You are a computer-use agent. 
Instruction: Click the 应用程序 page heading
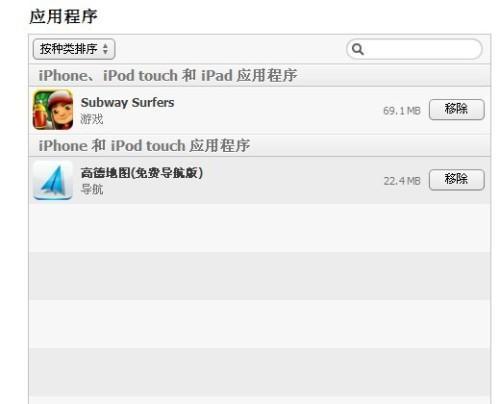[63, 16]
